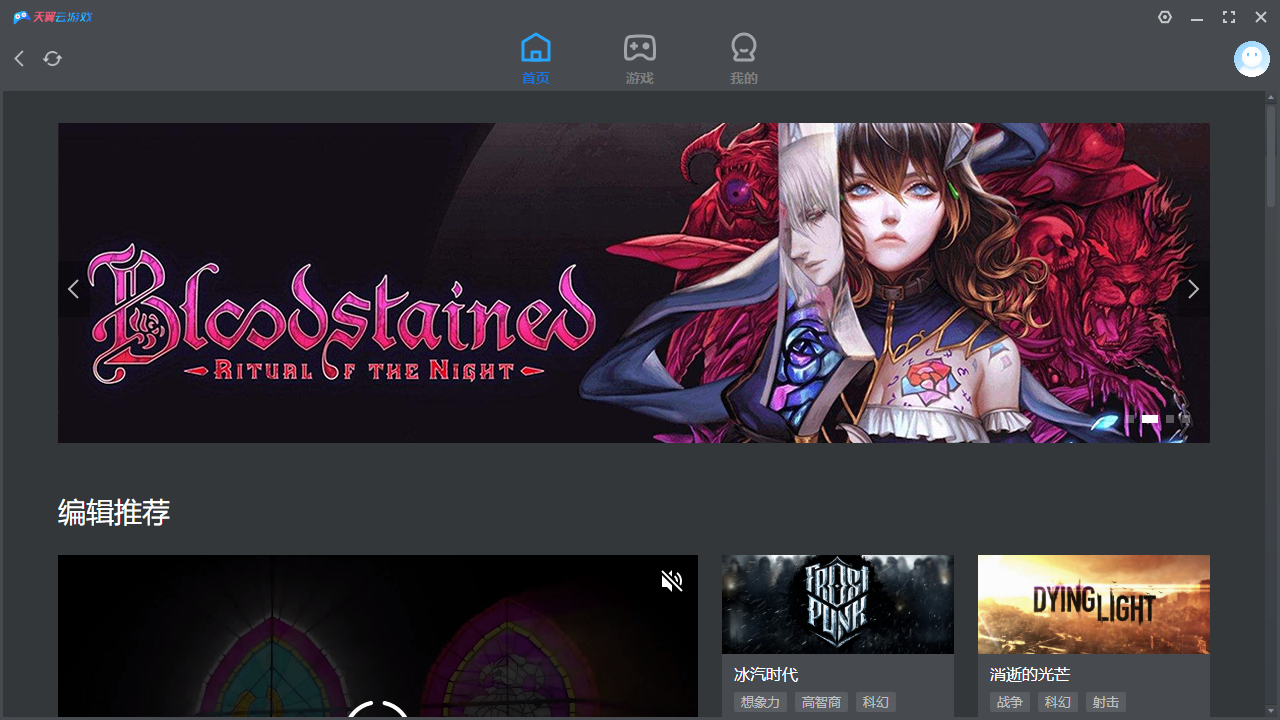This screenshot has height=720, width=1280.
Task: Click the loading video preview area
Action: [378, 636]
